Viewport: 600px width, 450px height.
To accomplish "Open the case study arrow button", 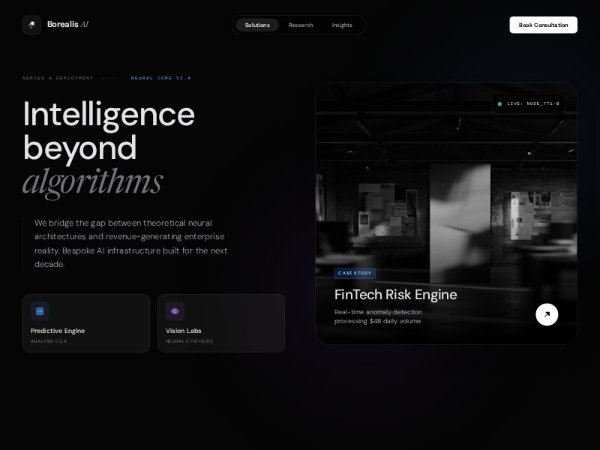I will 546,314.
